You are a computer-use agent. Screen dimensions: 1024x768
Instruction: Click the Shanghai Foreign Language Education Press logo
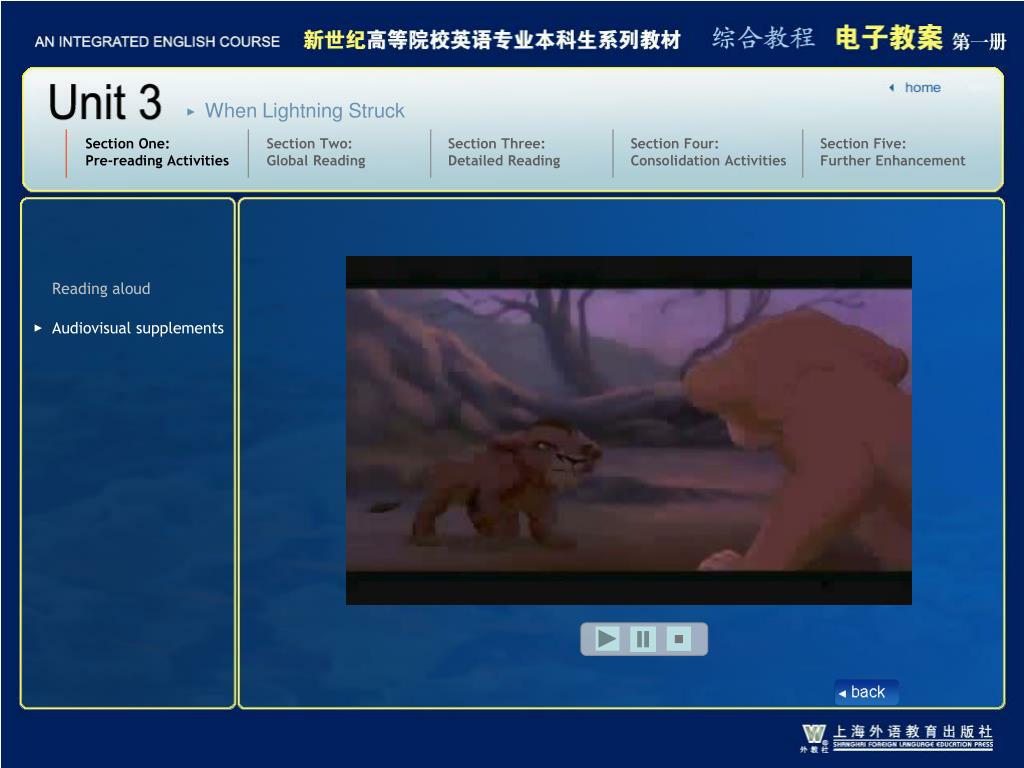pyautogui.click(x=897, y=738)
